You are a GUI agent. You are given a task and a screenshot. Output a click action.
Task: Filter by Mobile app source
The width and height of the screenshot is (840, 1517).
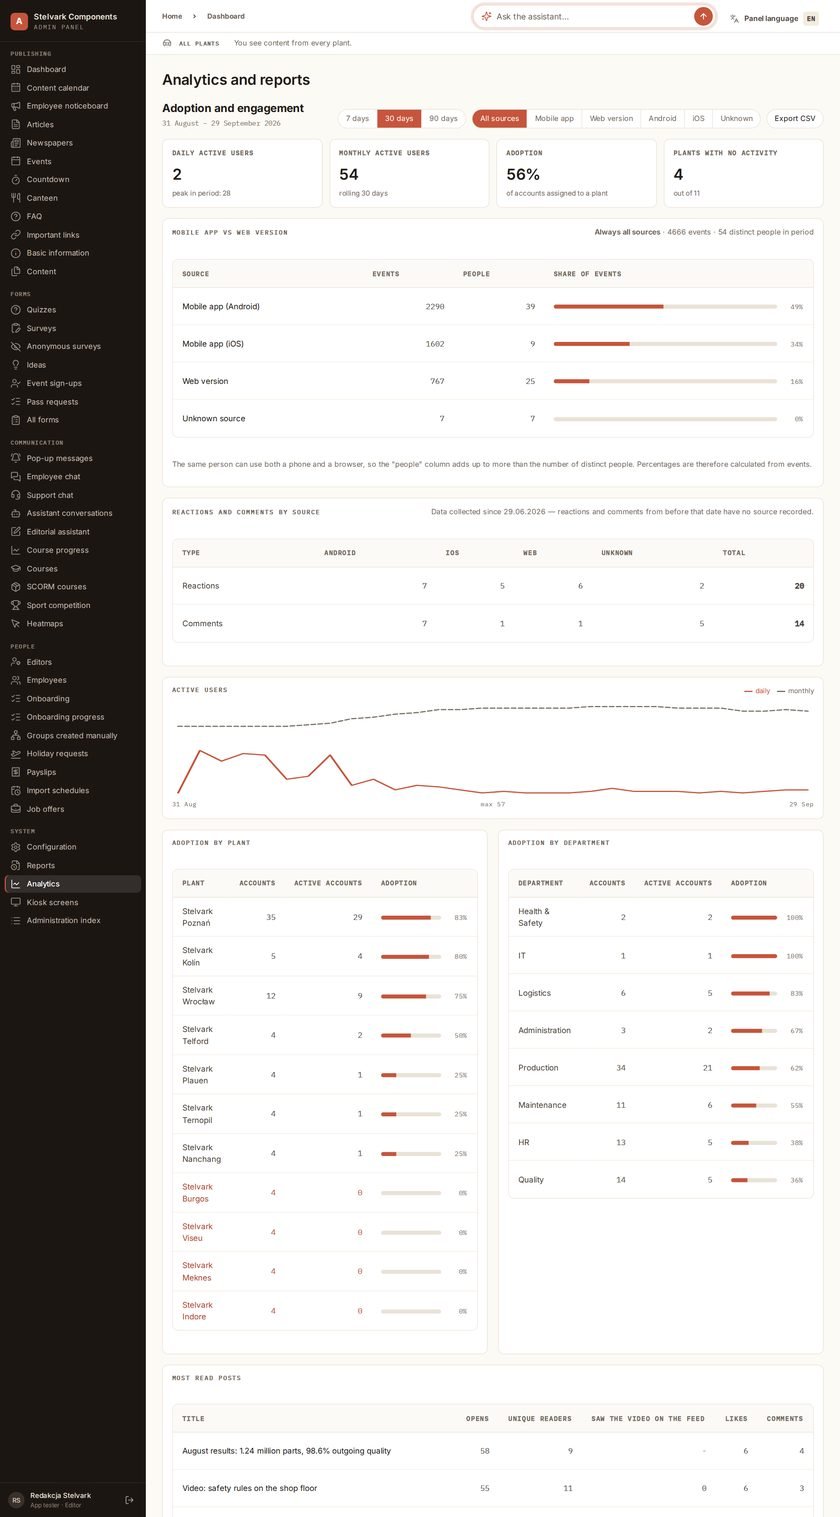click(554, 118)
